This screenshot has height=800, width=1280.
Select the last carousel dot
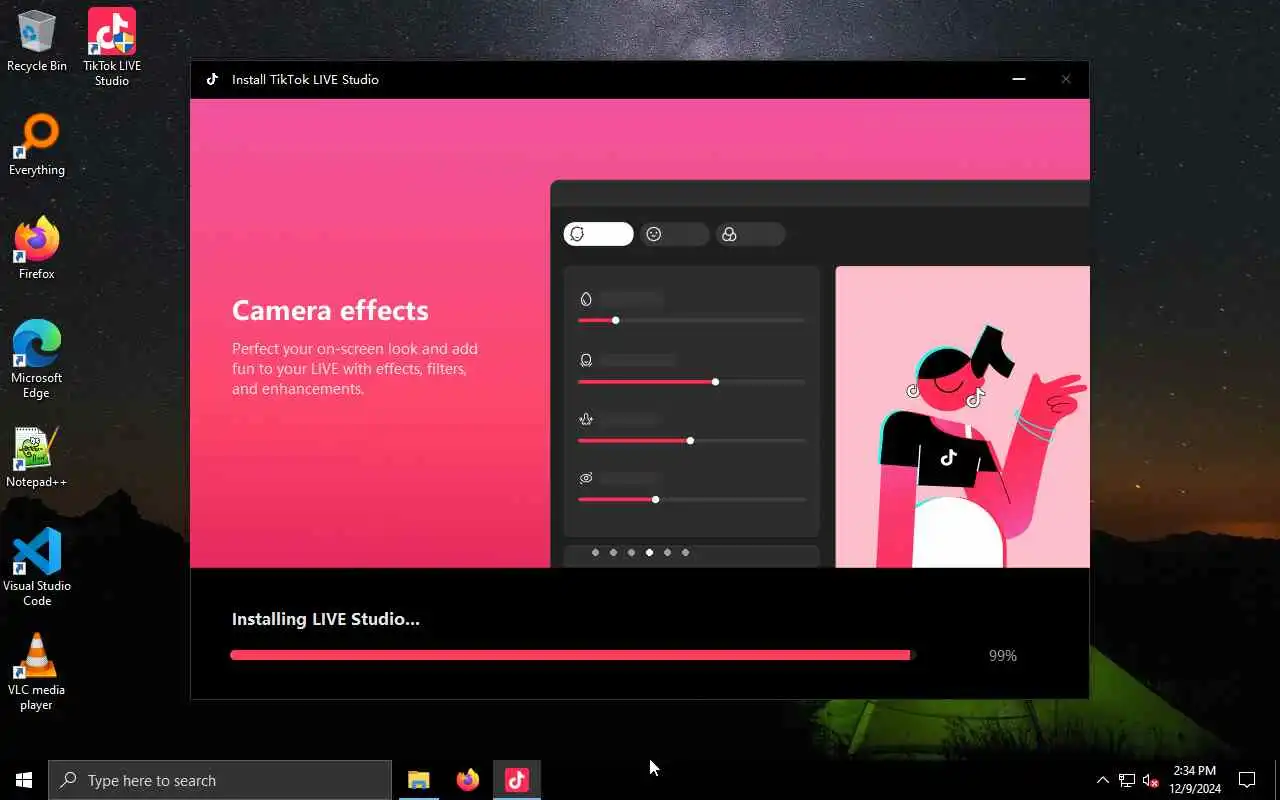click(x=685, y=552)
